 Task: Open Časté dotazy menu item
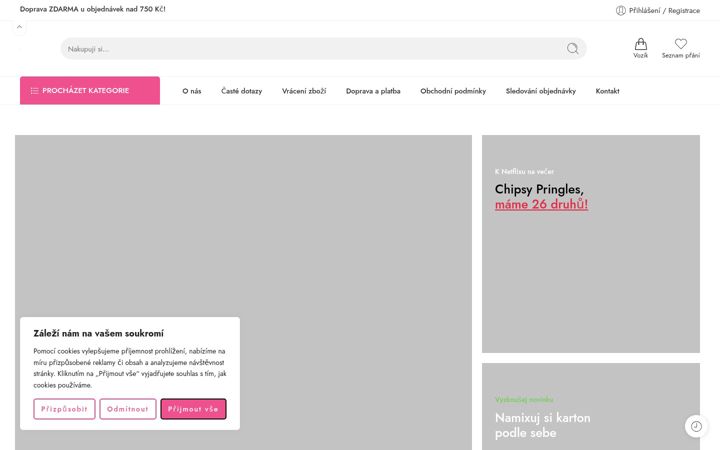(242, 91)
